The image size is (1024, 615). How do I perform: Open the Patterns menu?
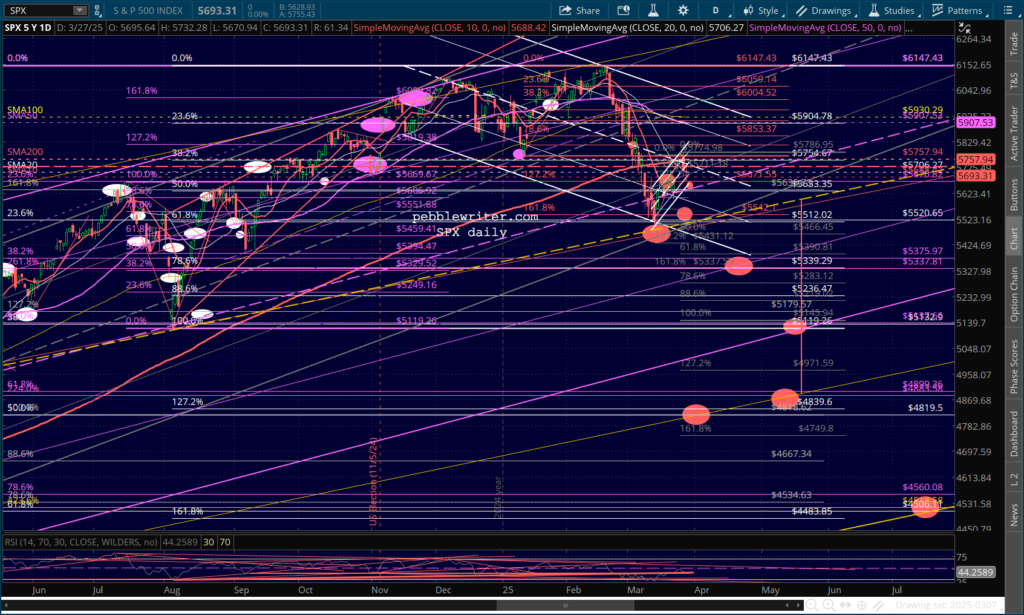coord(957,10)
